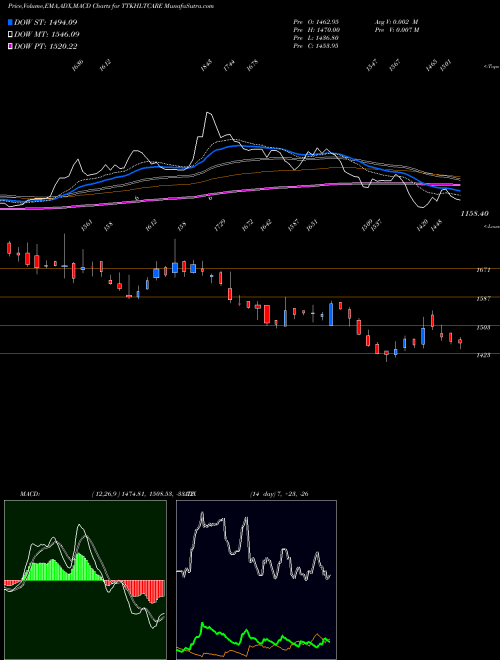The height and width of the screenshot is (660, 500).
Task: Click the white price line peak in the EMA chart
Action: (207, 113)
